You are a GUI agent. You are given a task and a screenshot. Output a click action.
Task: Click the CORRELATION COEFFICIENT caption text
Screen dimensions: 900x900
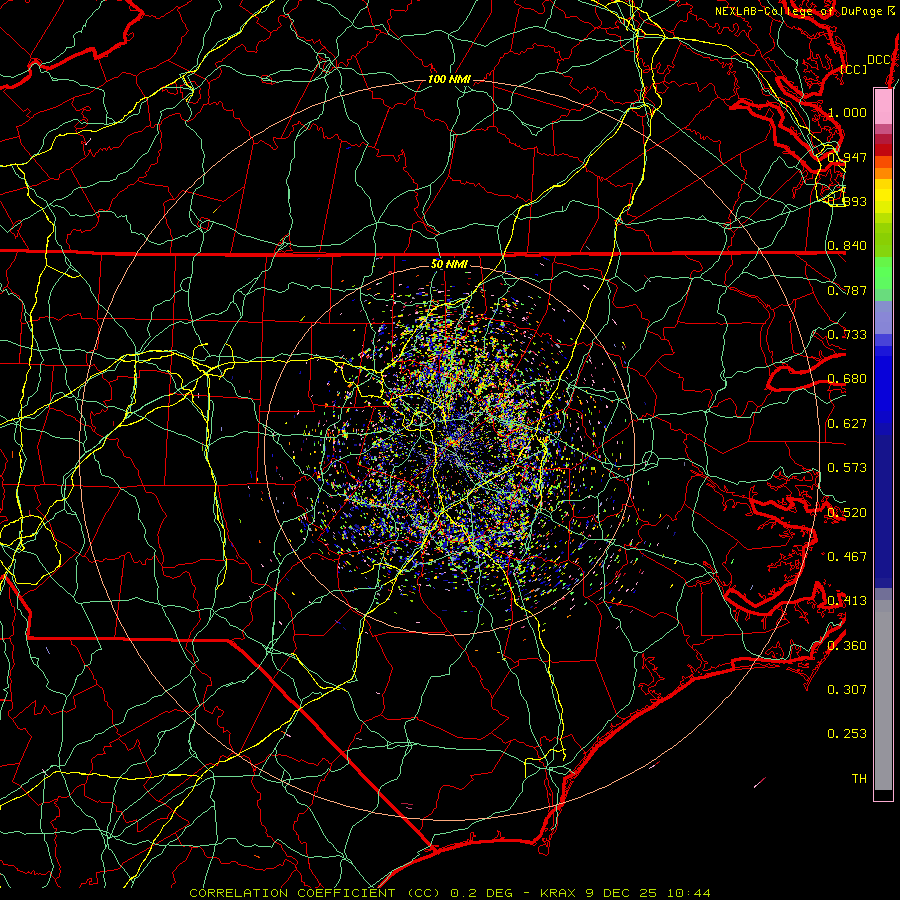pyautogui.click(x=292, y=893)
